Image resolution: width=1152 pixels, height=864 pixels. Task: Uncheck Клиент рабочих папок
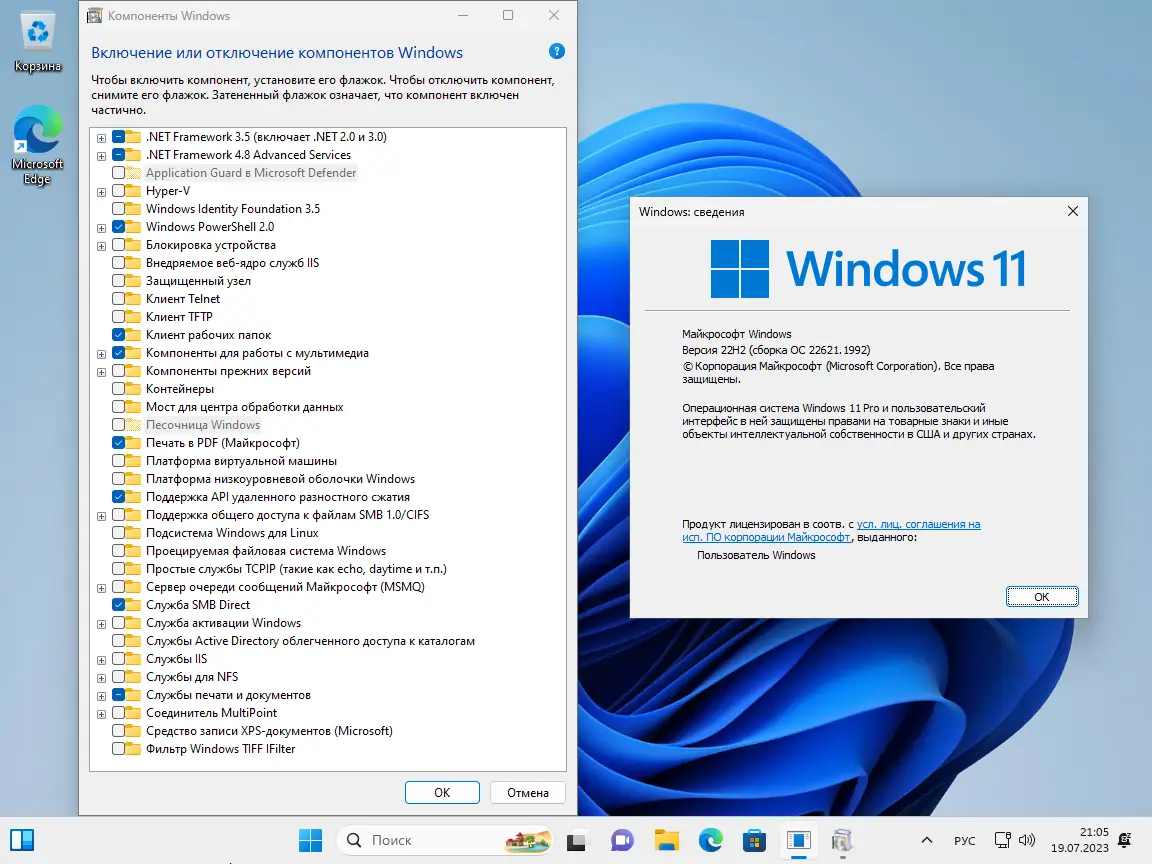click(x=118, y=335)
